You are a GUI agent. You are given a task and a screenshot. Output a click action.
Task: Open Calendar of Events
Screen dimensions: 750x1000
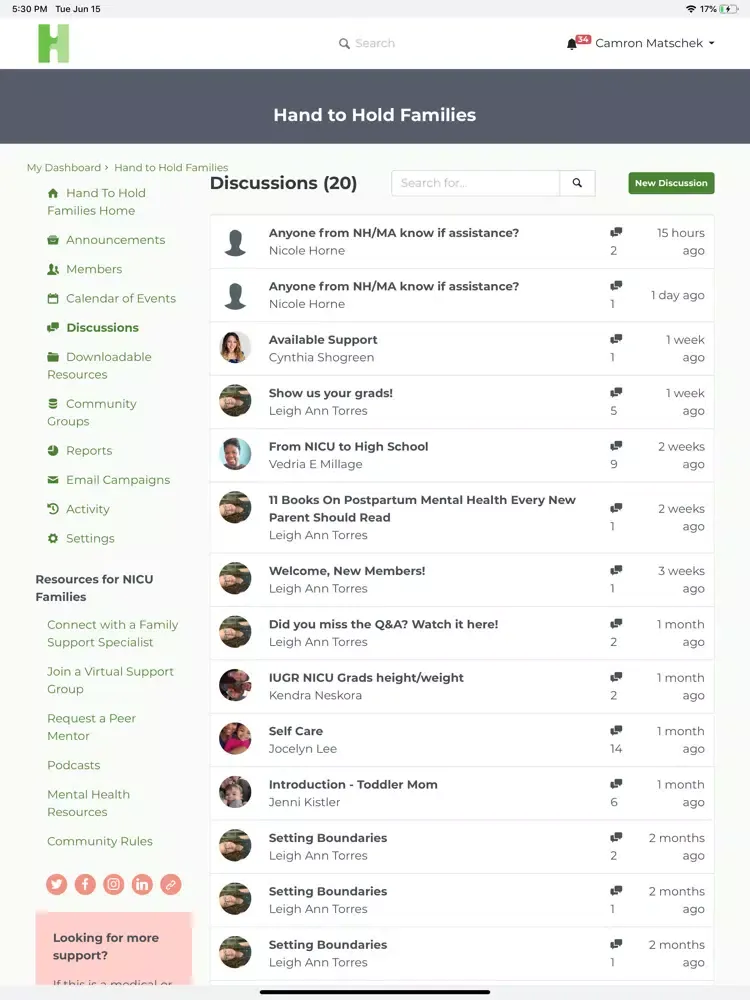coord(121,298)
